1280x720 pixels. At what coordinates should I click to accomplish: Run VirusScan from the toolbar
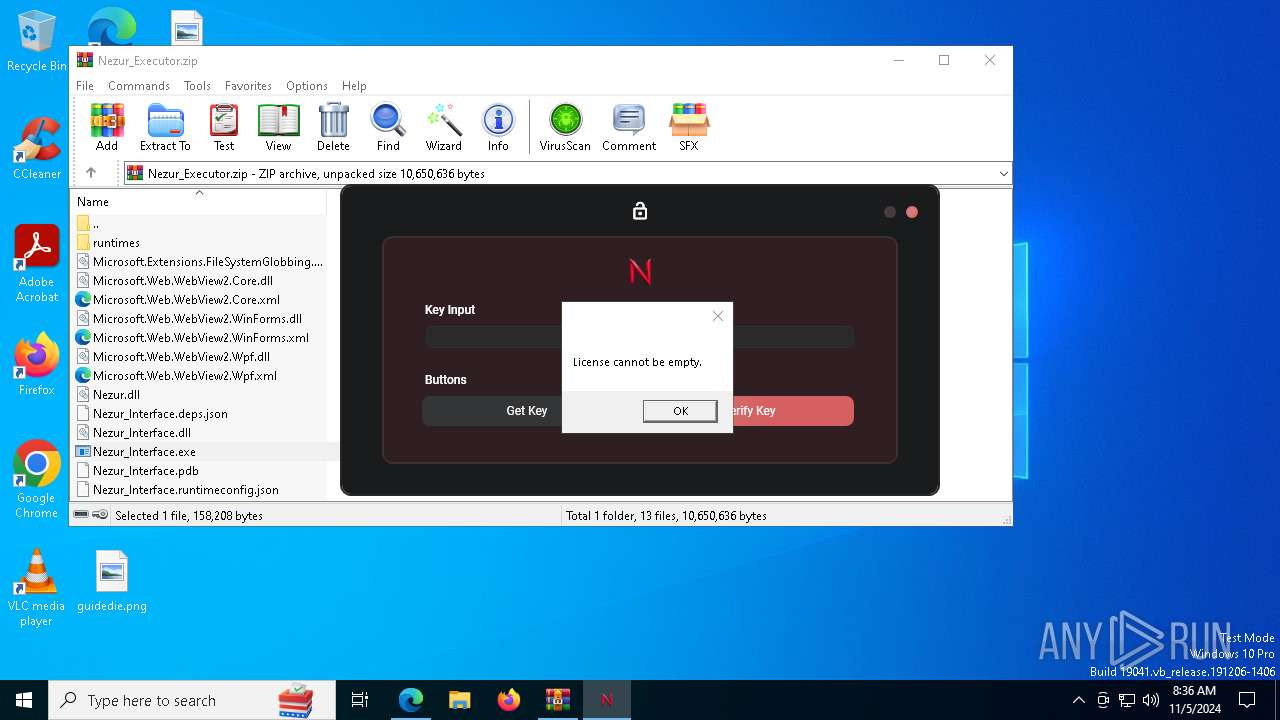pos(565,127)
